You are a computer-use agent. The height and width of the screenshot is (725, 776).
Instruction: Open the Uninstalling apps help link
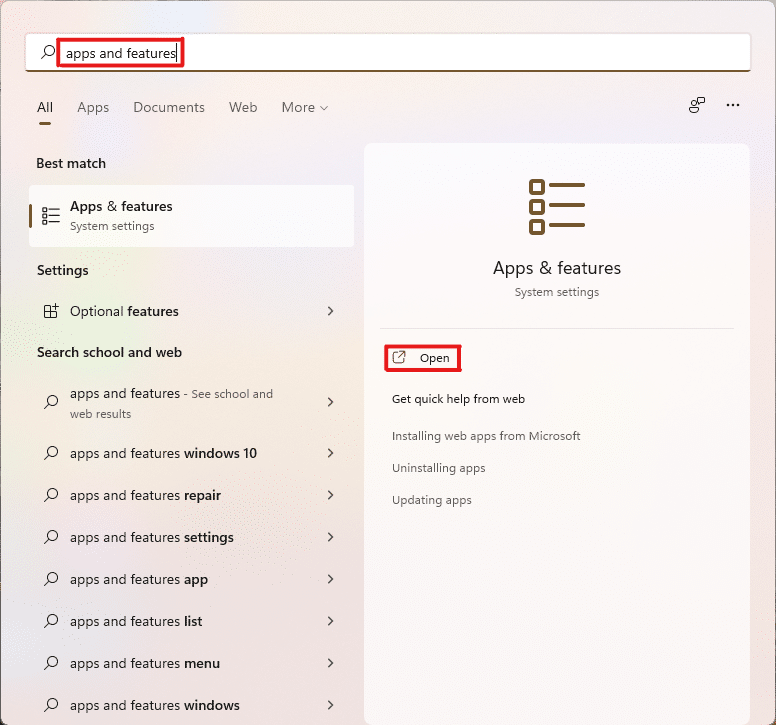pyautogui.click(x=438, y=468)
